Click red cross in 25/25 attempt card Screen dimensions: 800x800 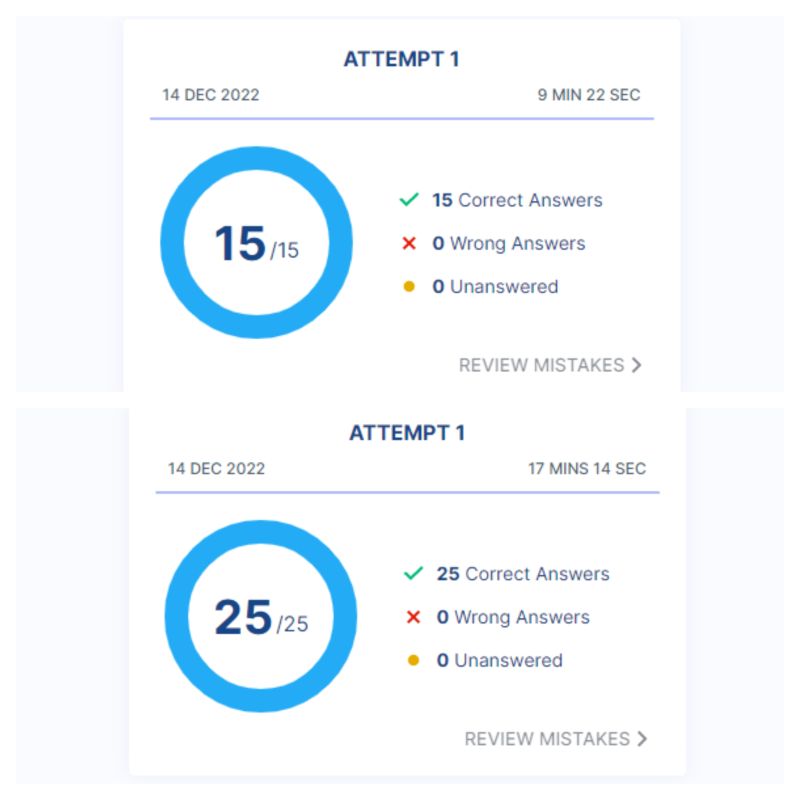[x=413, y=617]
